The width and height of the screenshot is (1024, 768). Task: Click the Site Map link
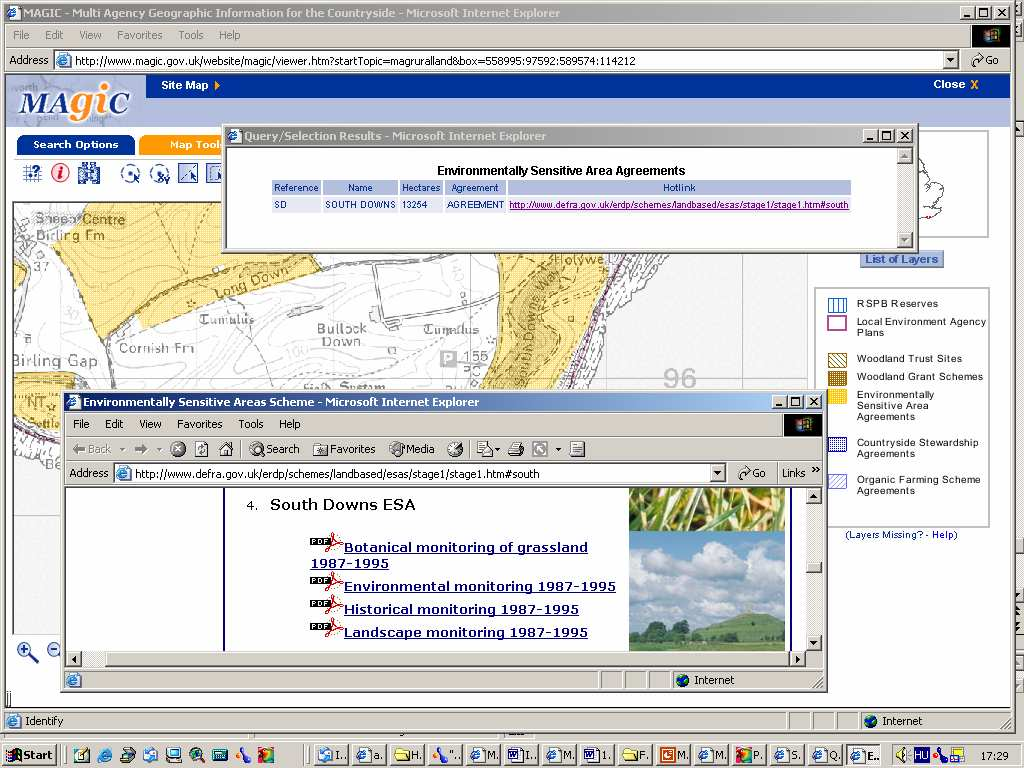tap(191, 86)
